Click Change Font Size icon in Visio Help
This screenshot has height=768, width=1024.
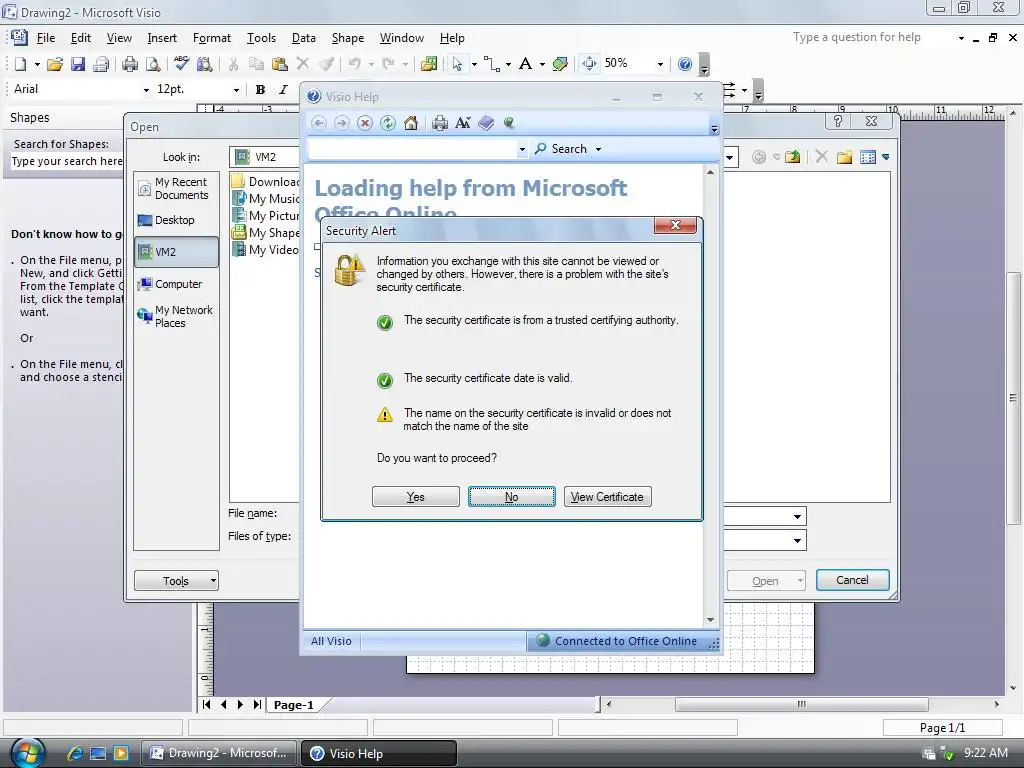(463, 123)
